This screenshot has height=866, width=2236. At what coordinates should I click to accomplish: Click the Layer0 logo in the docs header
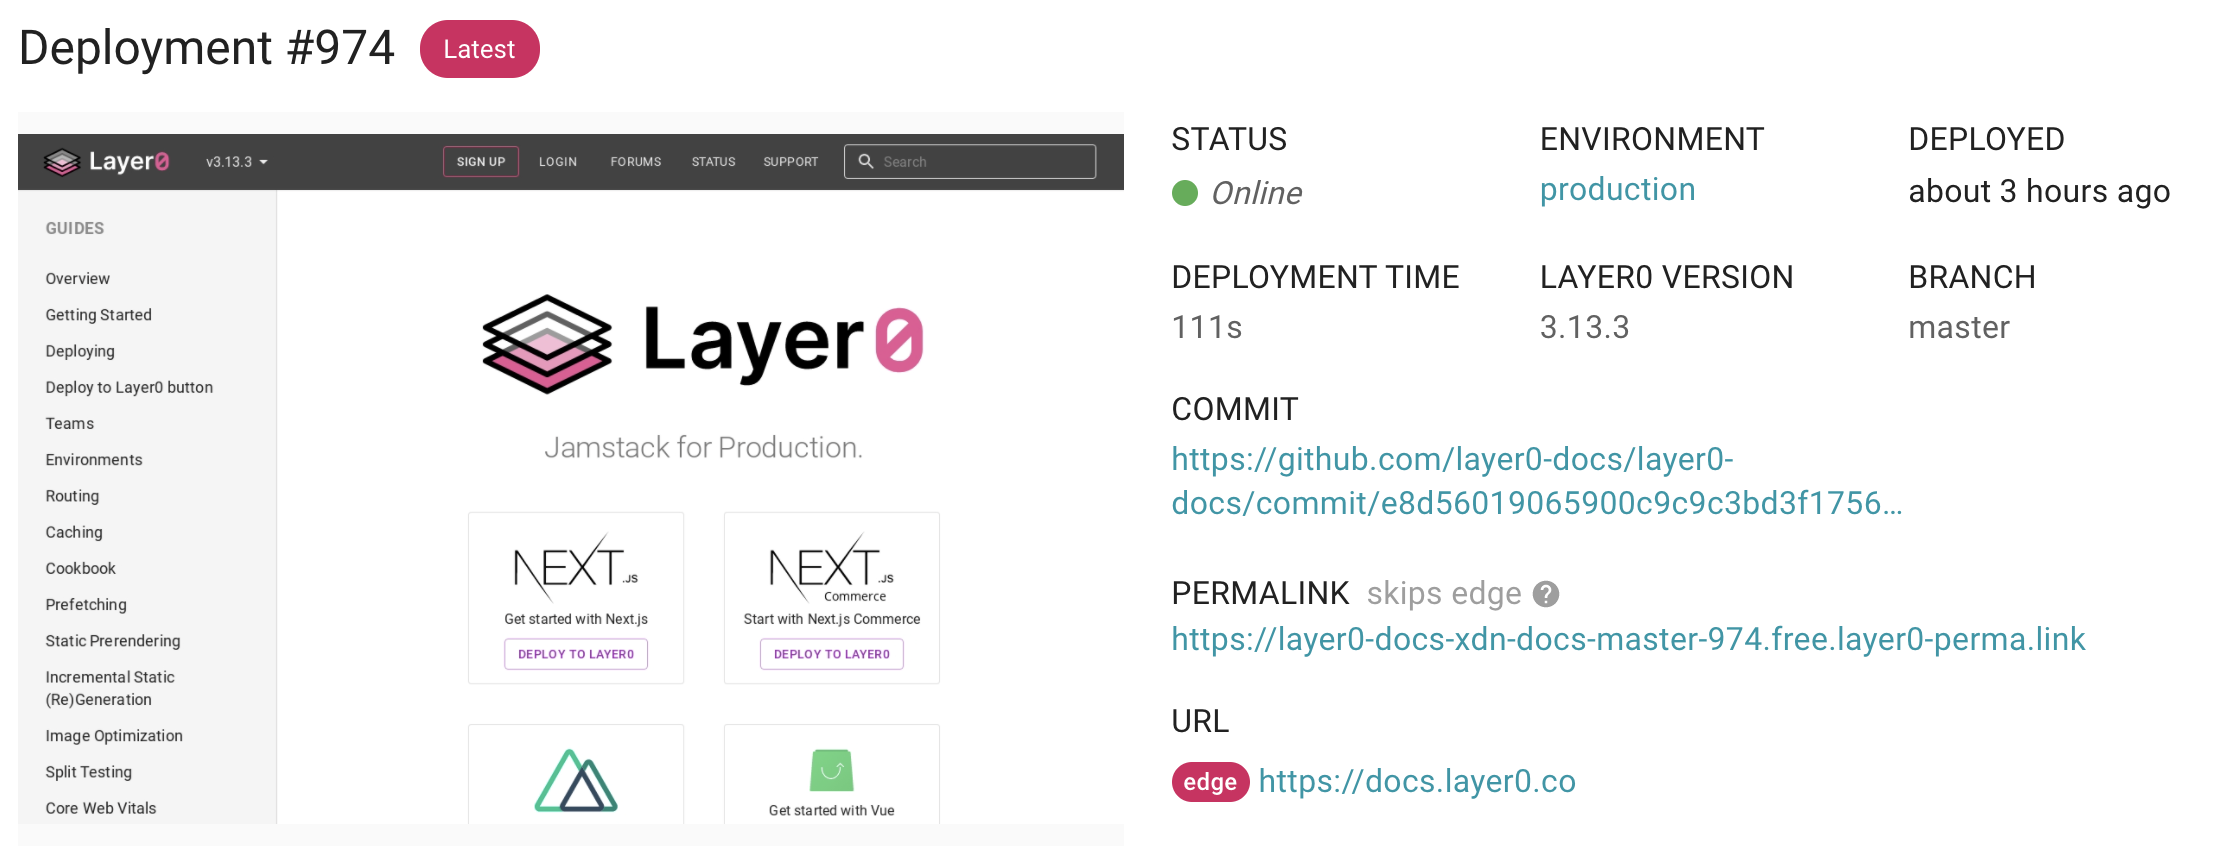(x=107, y=161)
